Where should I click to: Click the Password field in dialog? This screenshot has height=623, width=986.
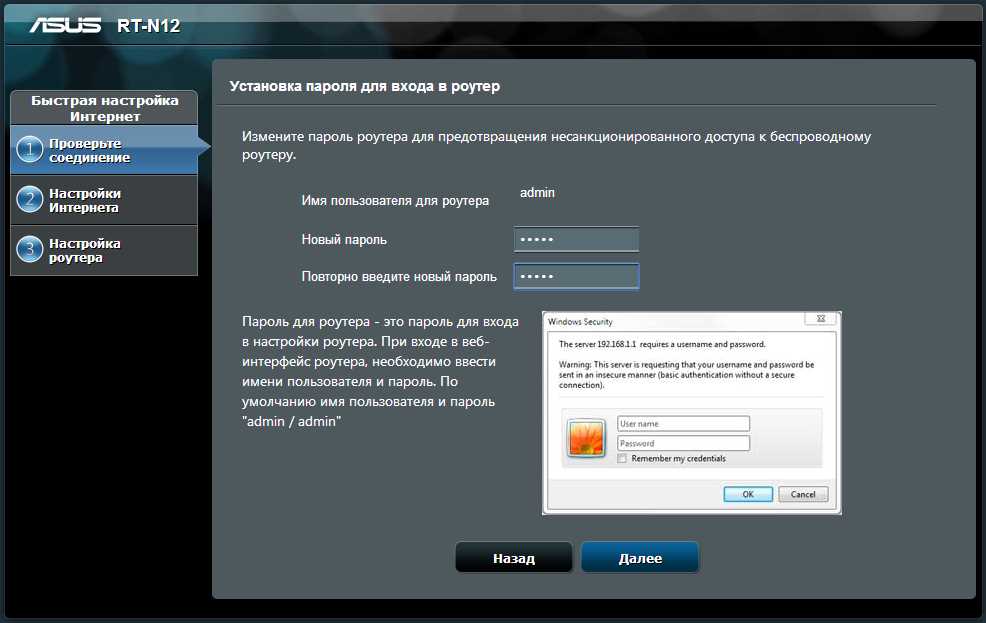coord(683,443)
